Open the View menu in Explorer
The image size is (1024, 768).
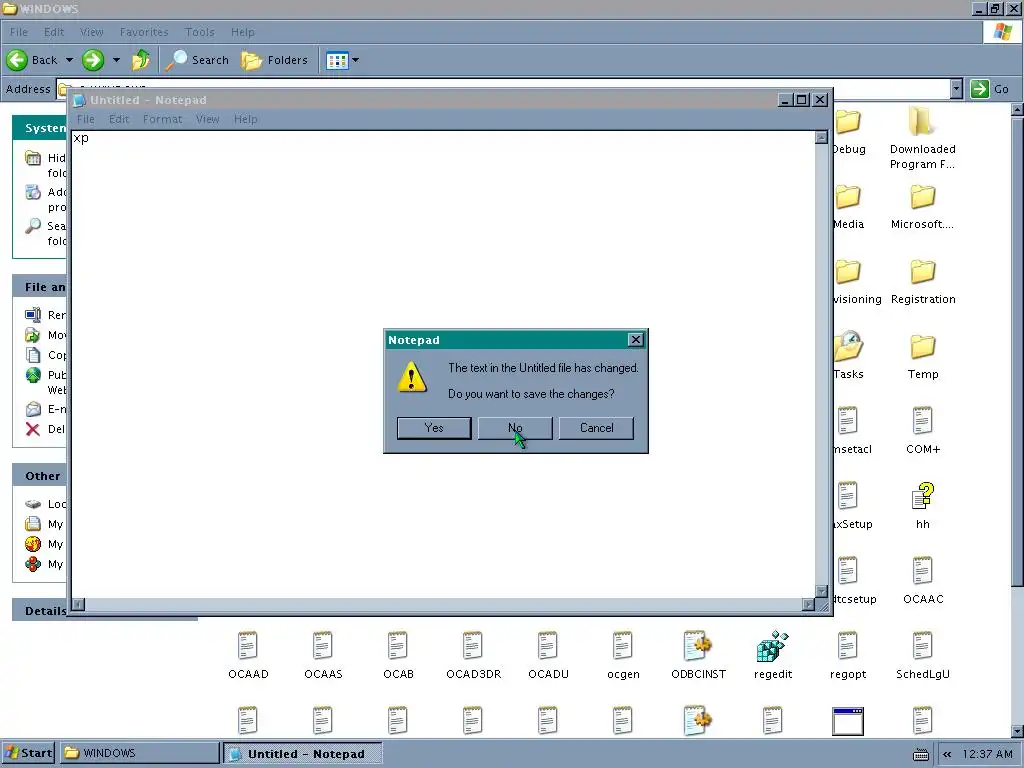[91, 32]
